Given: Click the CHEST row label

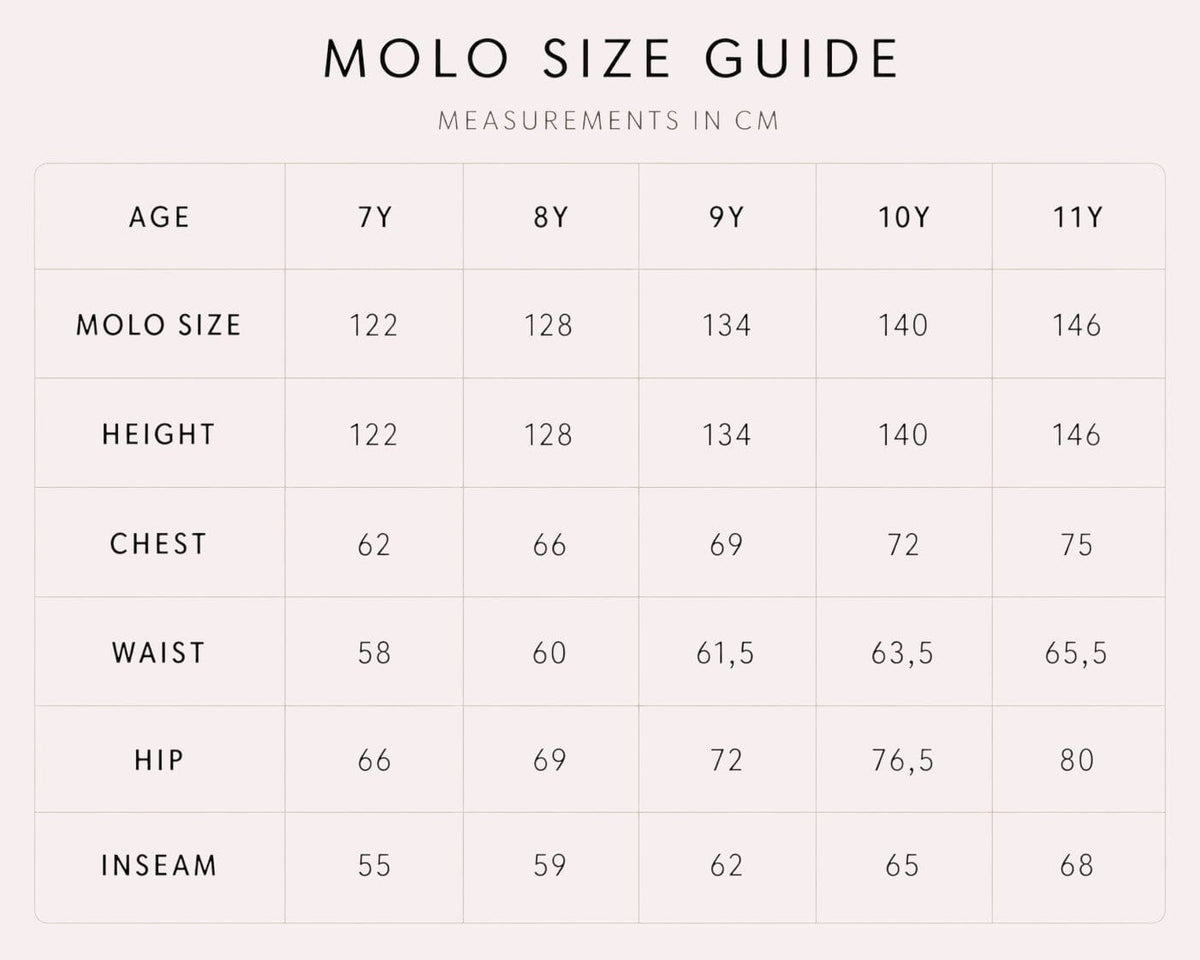Looking at the screenshot, I should click(159, 544).
